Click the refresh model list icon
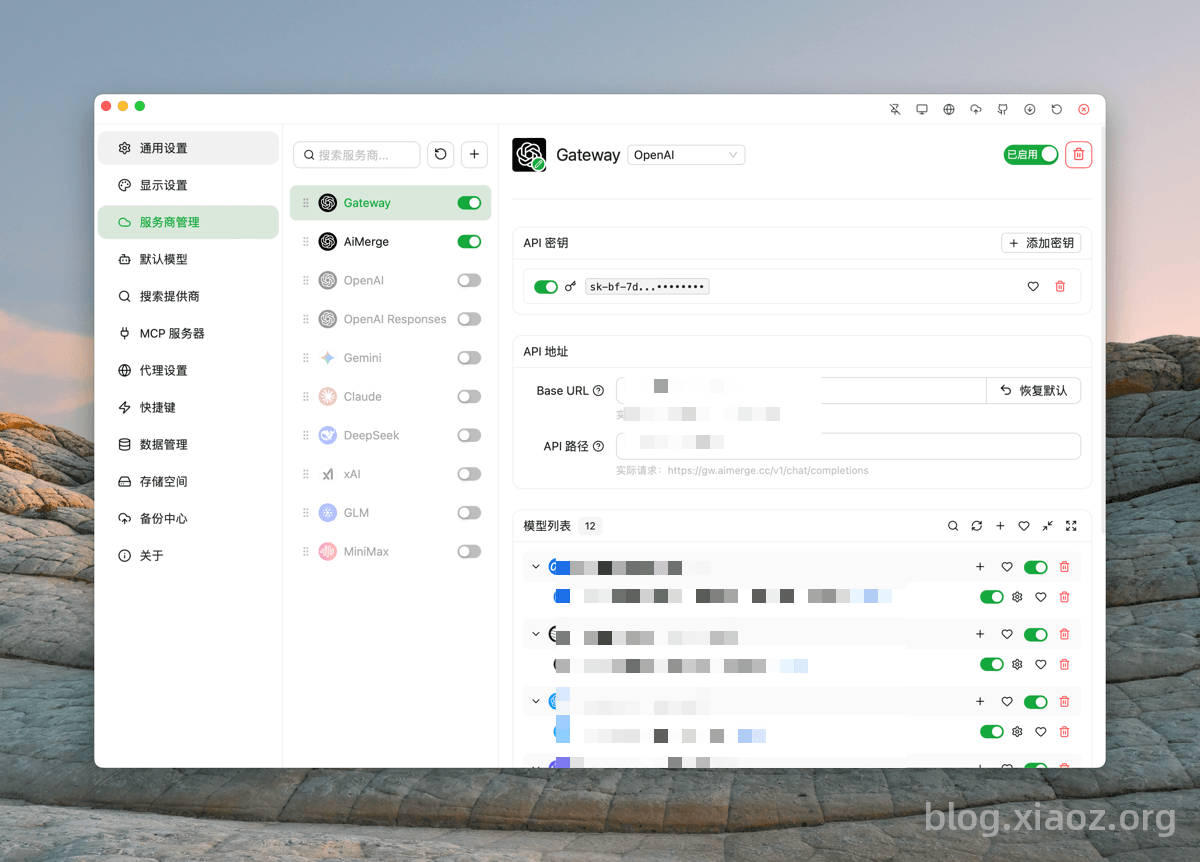The image size is (1200, 862). pos(977,526)
